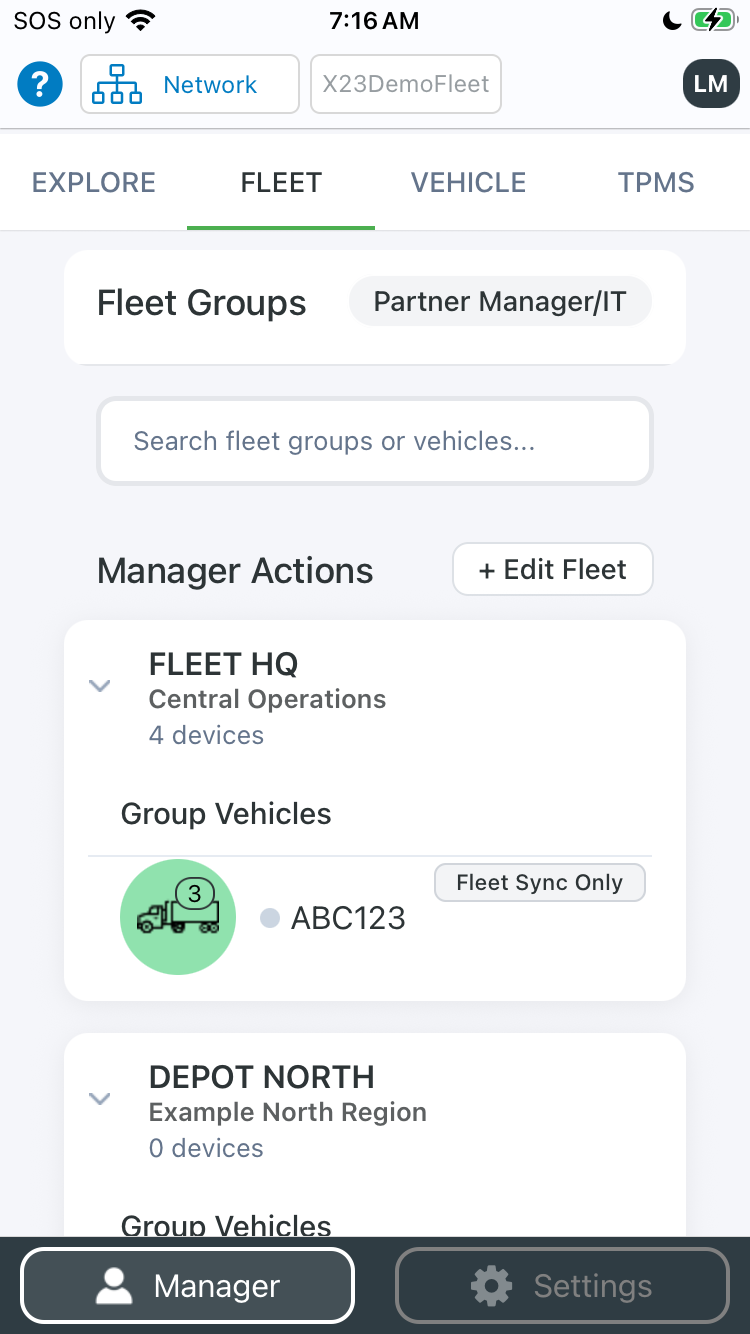
Task: Collapse the FLEET HQ group chevron
Action: click(x=99, y=686)
